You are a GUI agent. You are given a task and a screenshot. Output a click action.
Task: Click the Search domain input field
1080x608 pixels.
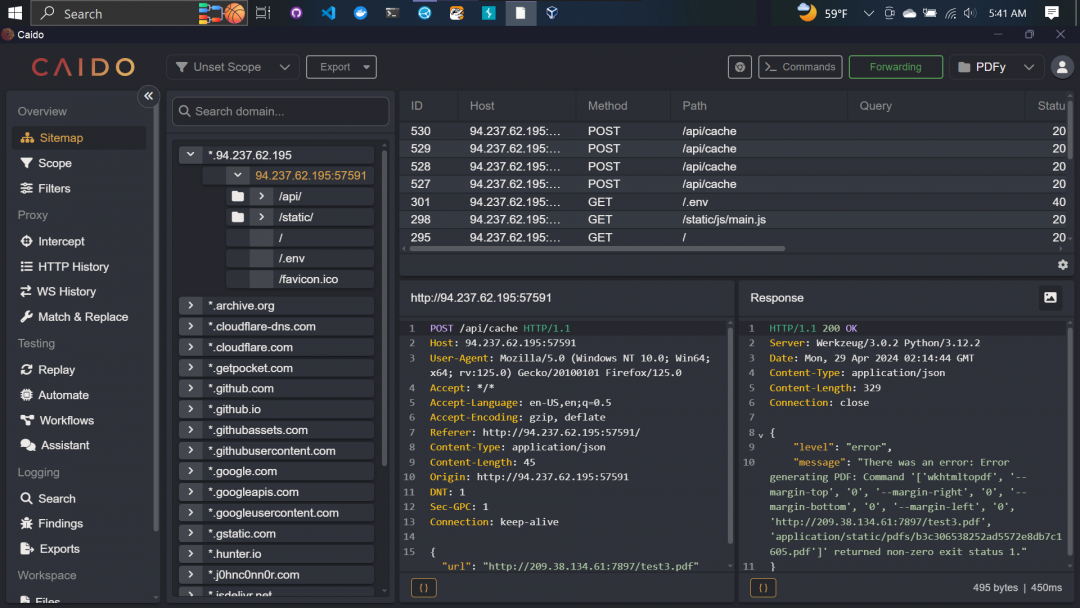coord(280,112)
